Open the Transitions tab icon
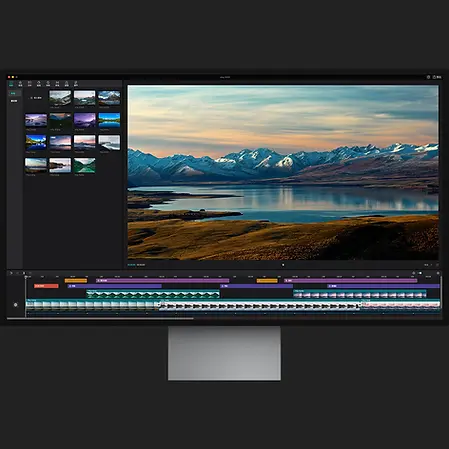449x449 pixels. (57, 83)
